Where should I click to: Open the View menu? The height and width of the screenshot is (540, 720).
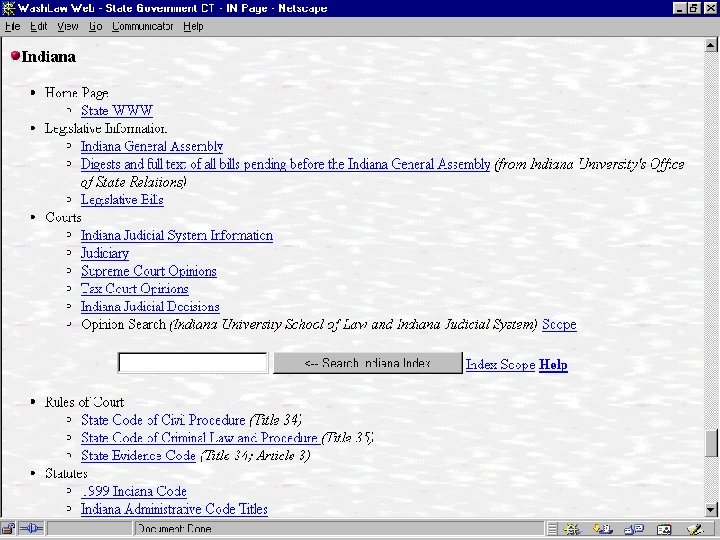click(x=68, y=27)
